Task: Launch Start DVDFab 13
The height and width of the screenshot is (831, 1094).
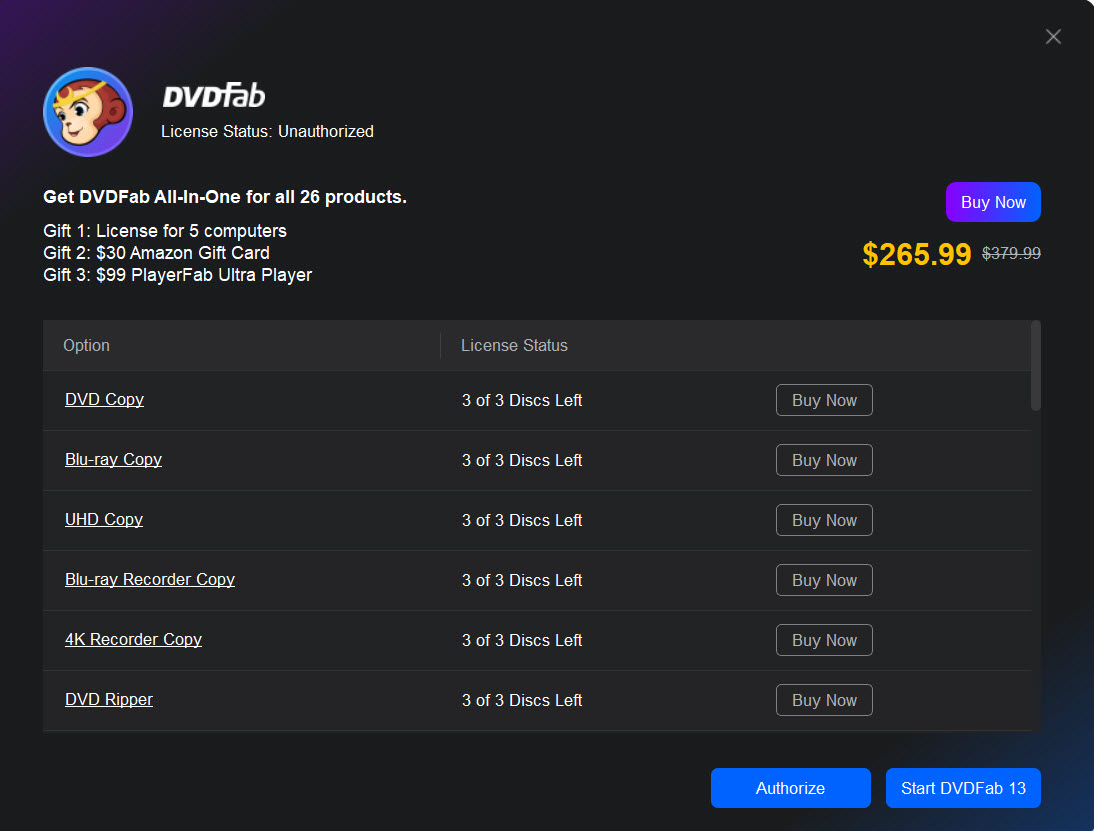Action: click(963, 788)
